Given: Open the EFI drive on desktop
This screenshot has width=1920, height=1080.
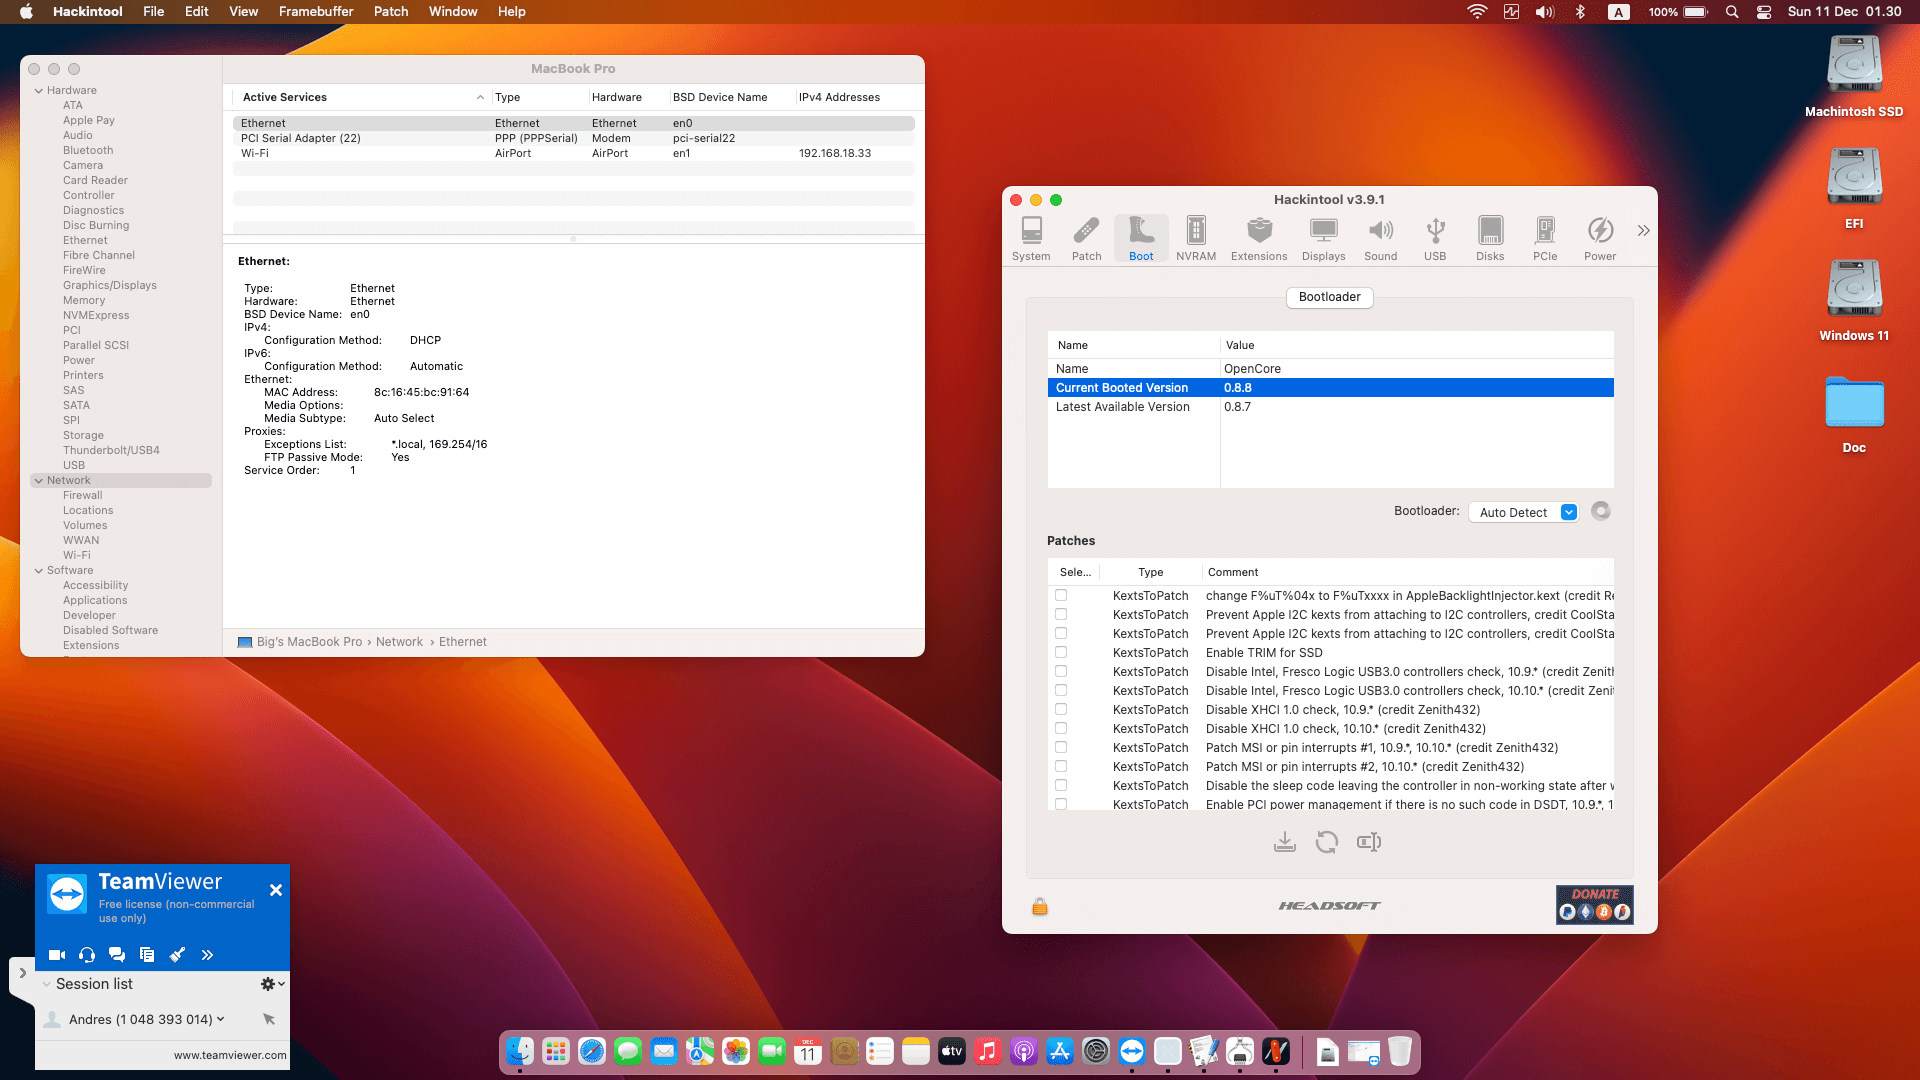Looking at the screenshot, I should click(1854, 188).
